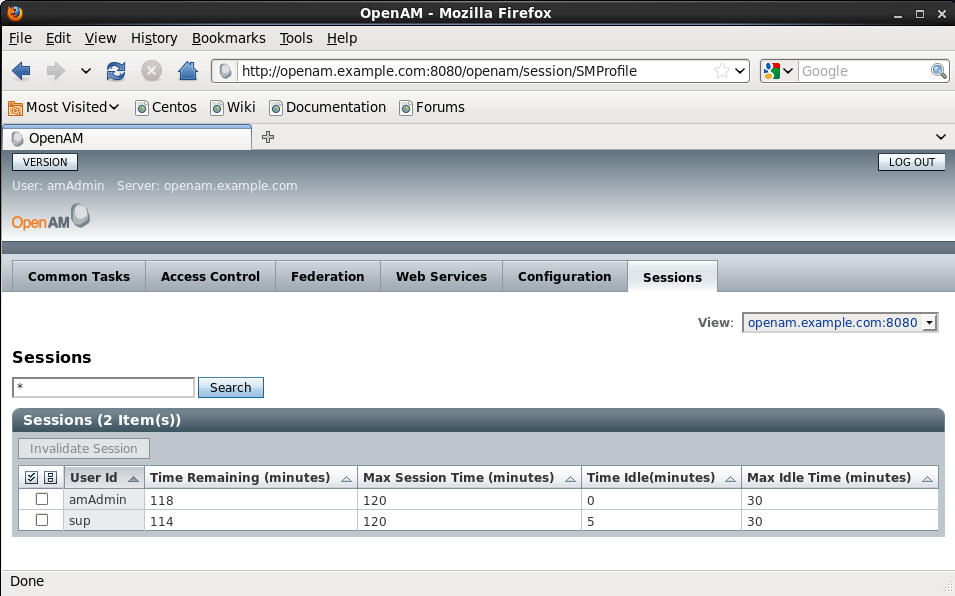Open the Documentation bookmark

tap(328, 108)
